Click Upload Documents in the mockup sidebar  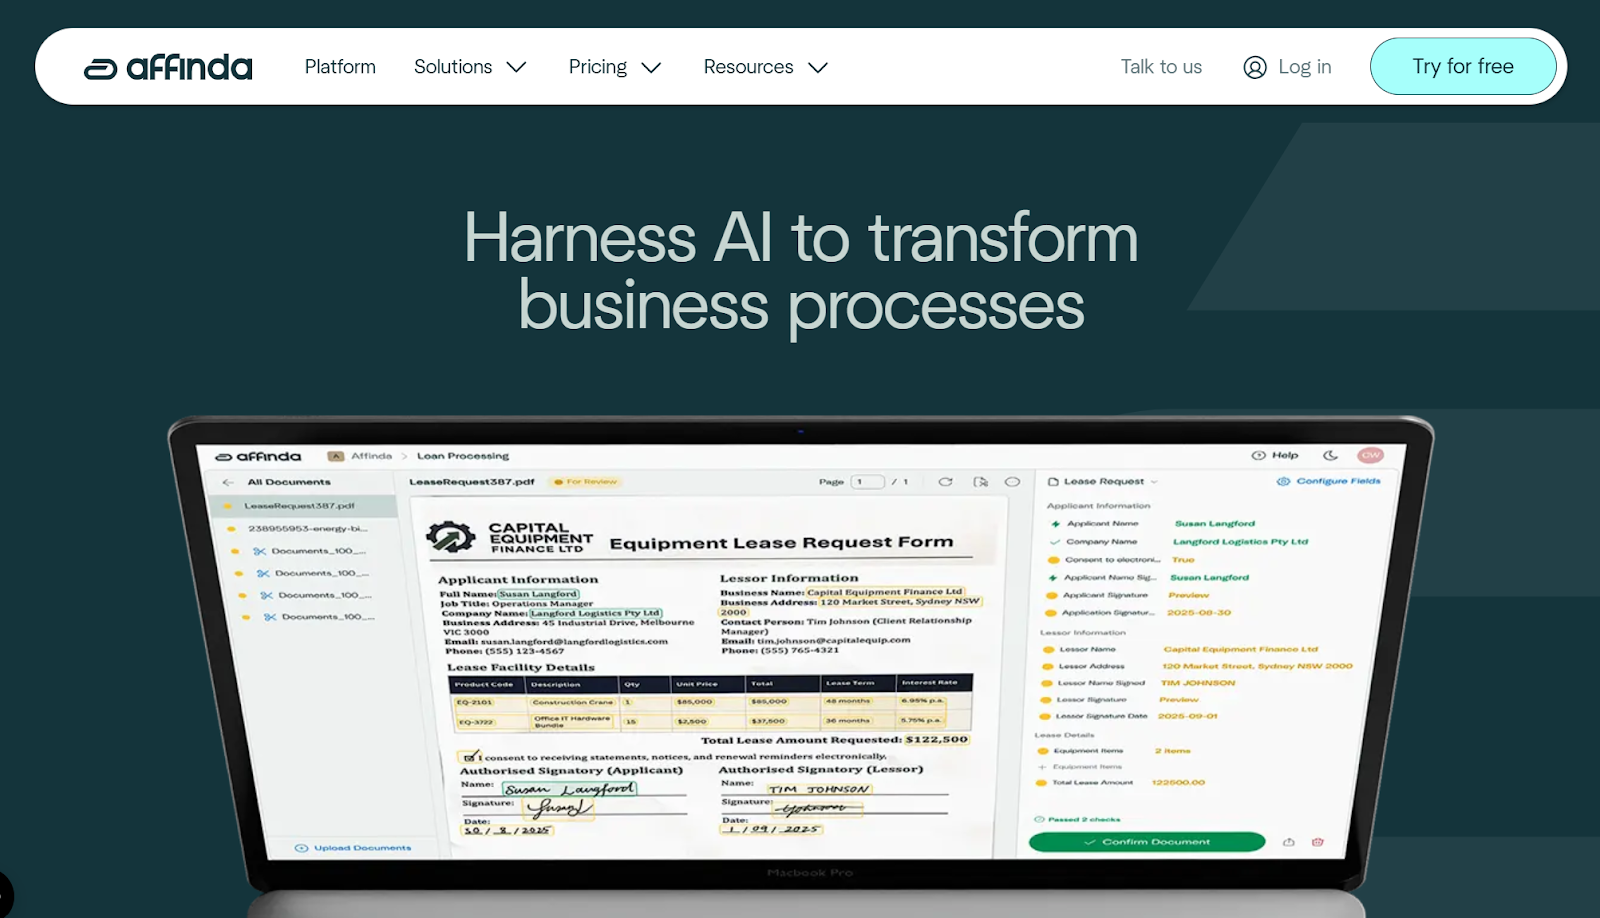(354, 848)
